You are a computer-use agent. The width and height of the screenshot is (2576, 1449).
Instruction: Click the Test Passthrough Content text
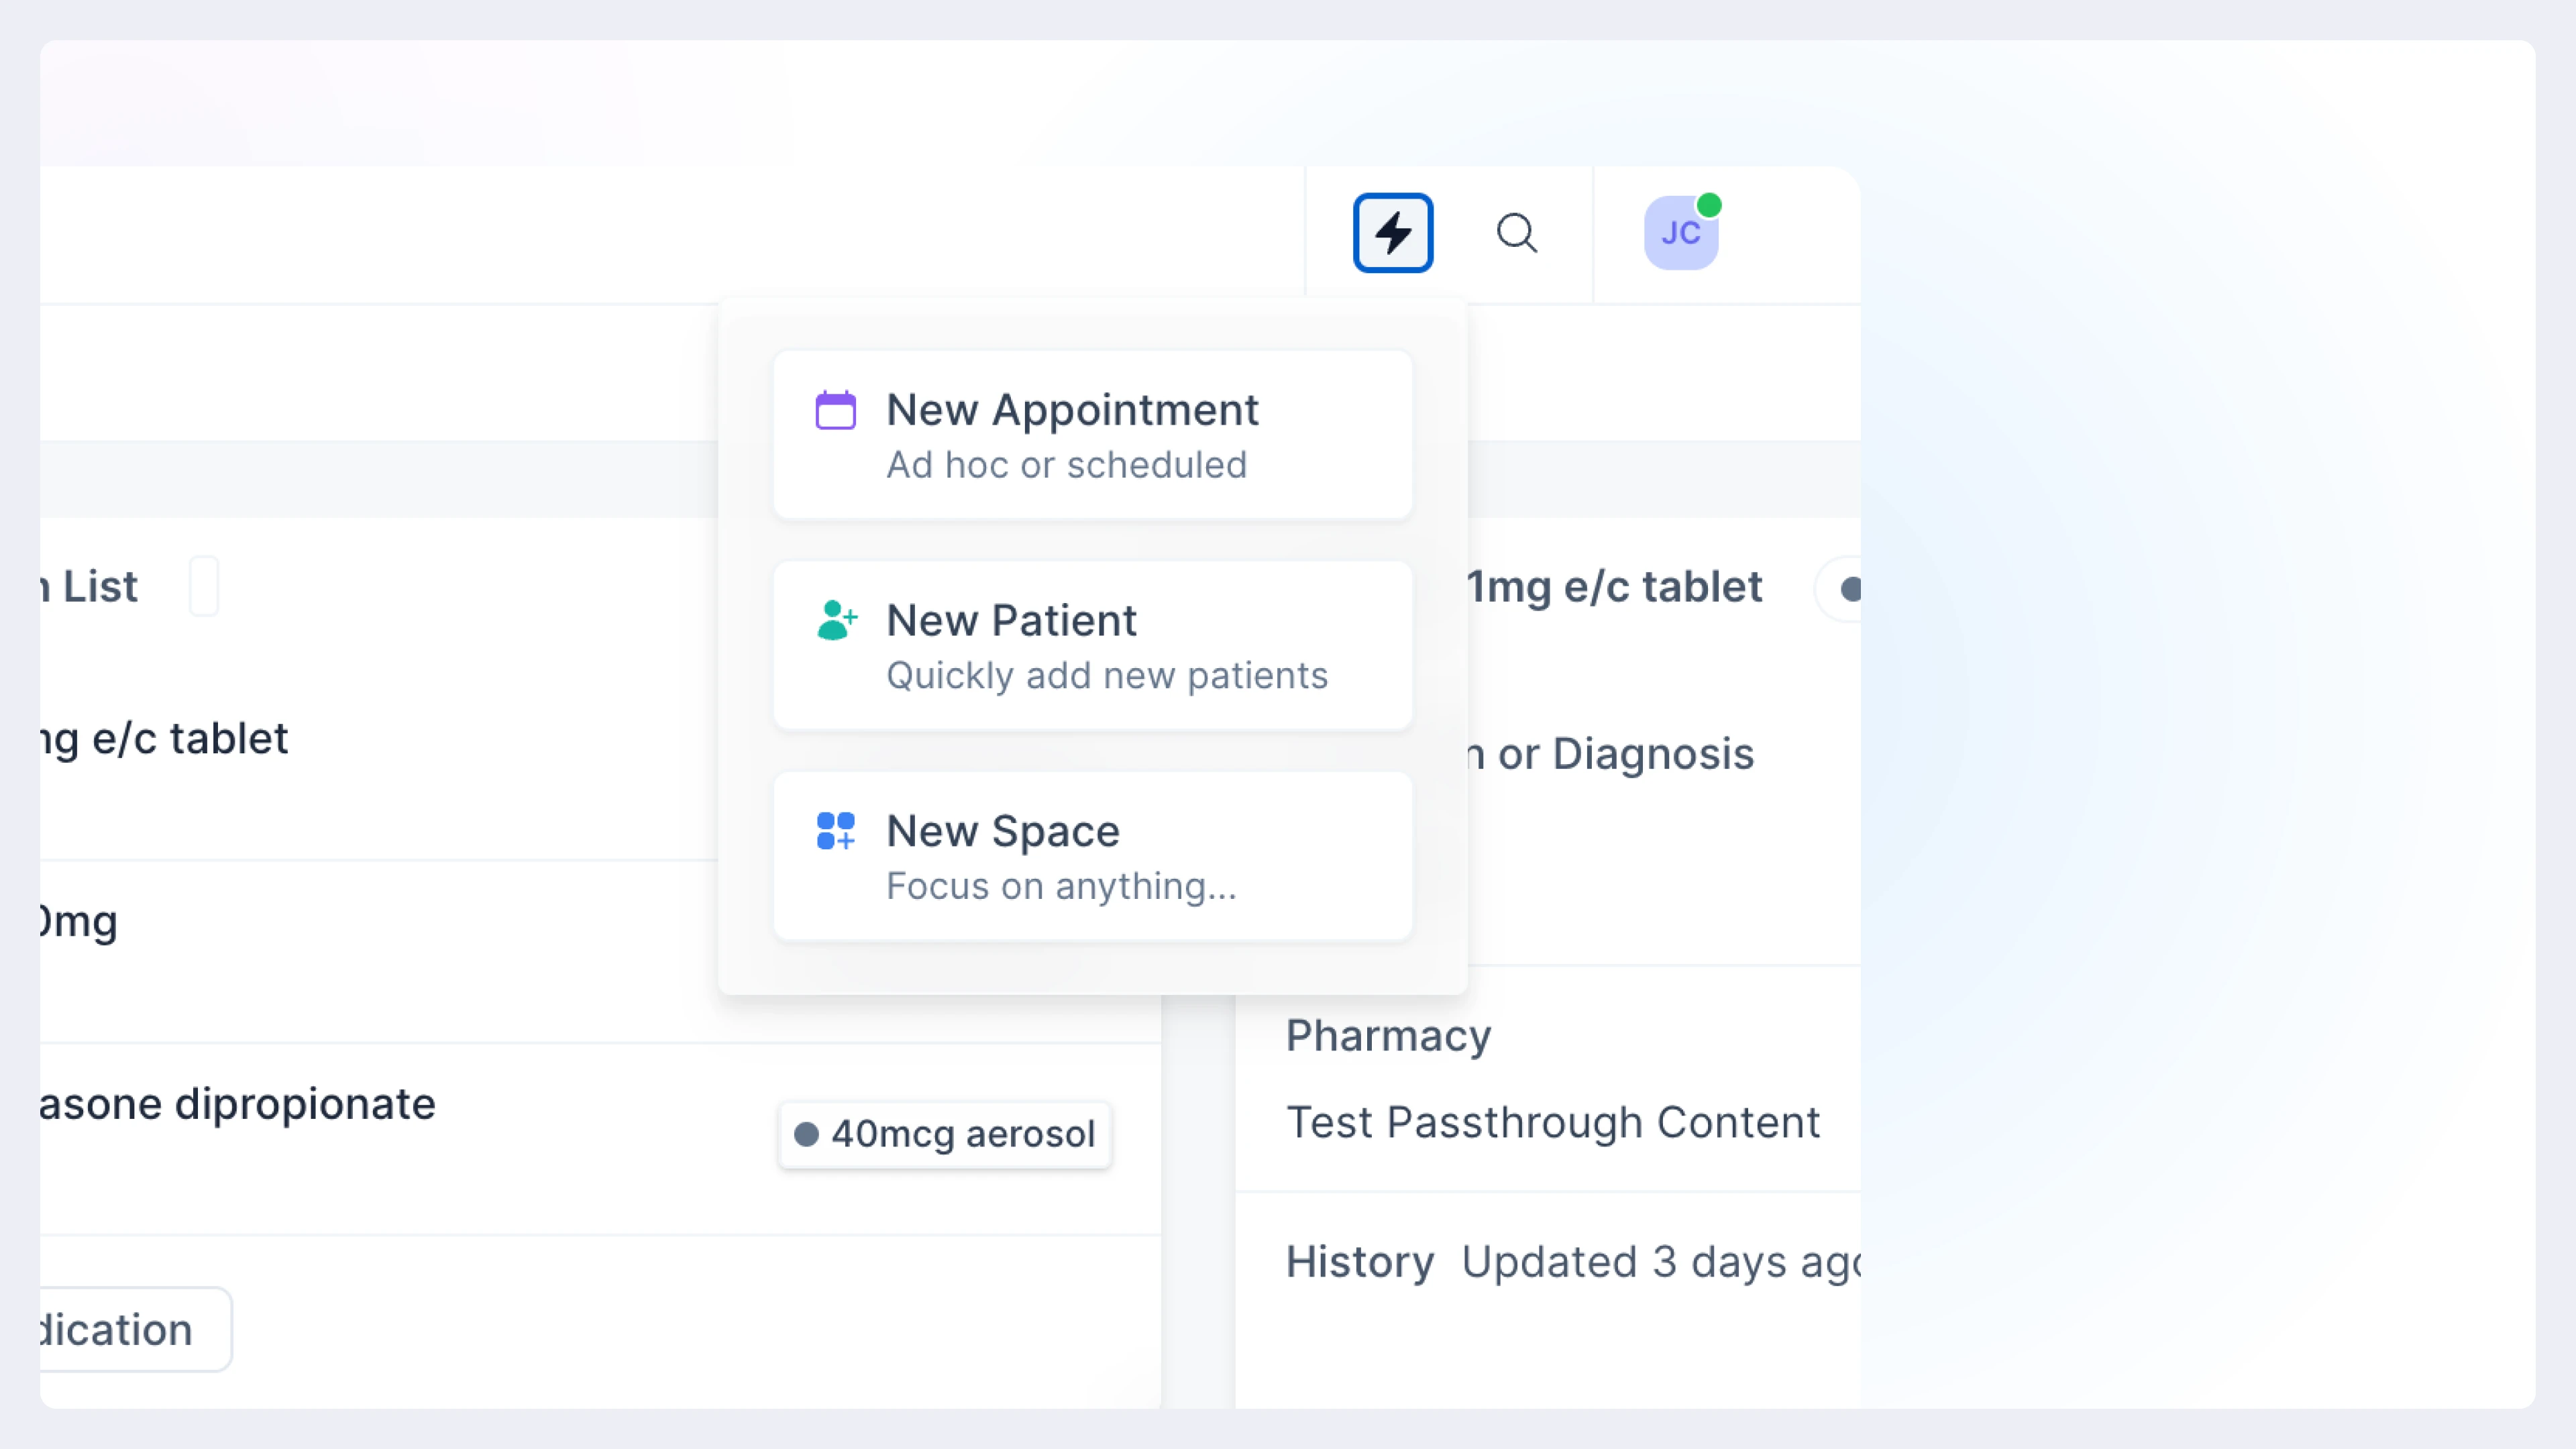pyautogui.click(x=1552, y=1122)
